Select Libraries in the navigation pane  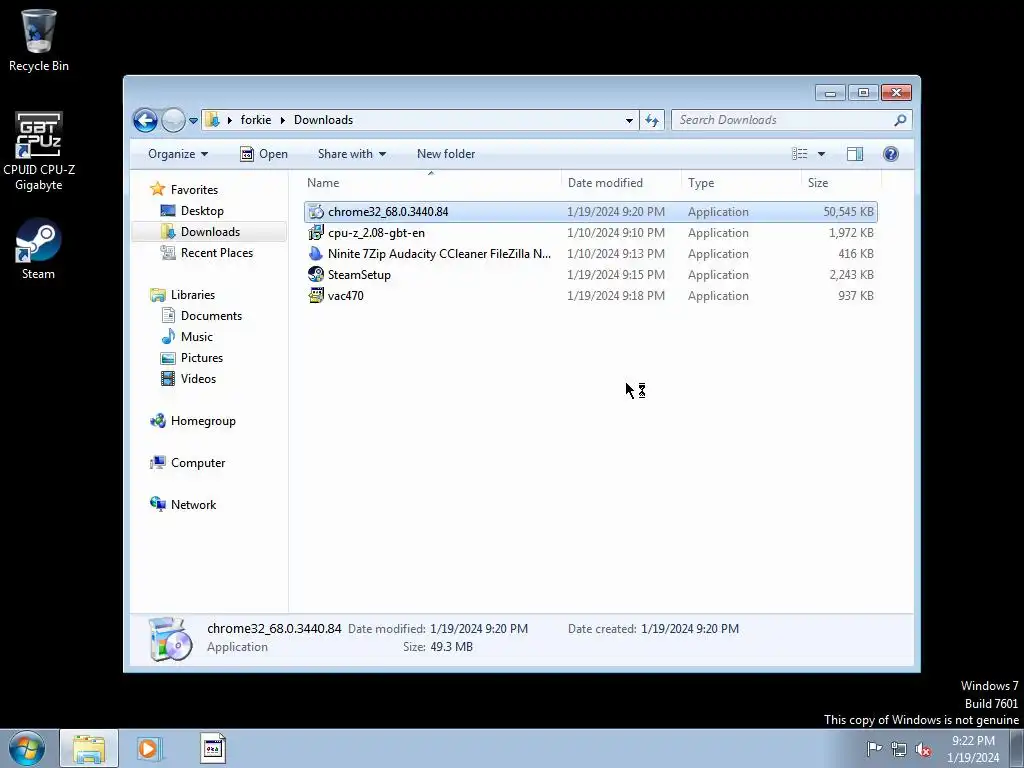193,295
